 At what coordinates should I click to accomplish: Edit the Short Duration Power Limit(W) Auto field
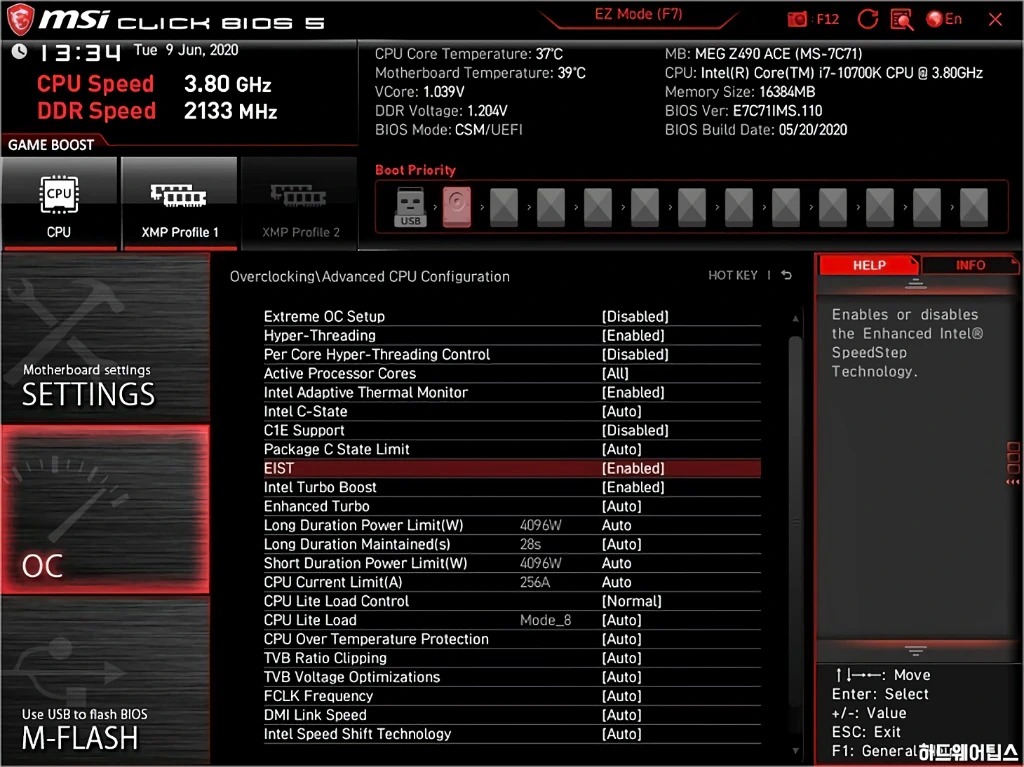point(616,563)
